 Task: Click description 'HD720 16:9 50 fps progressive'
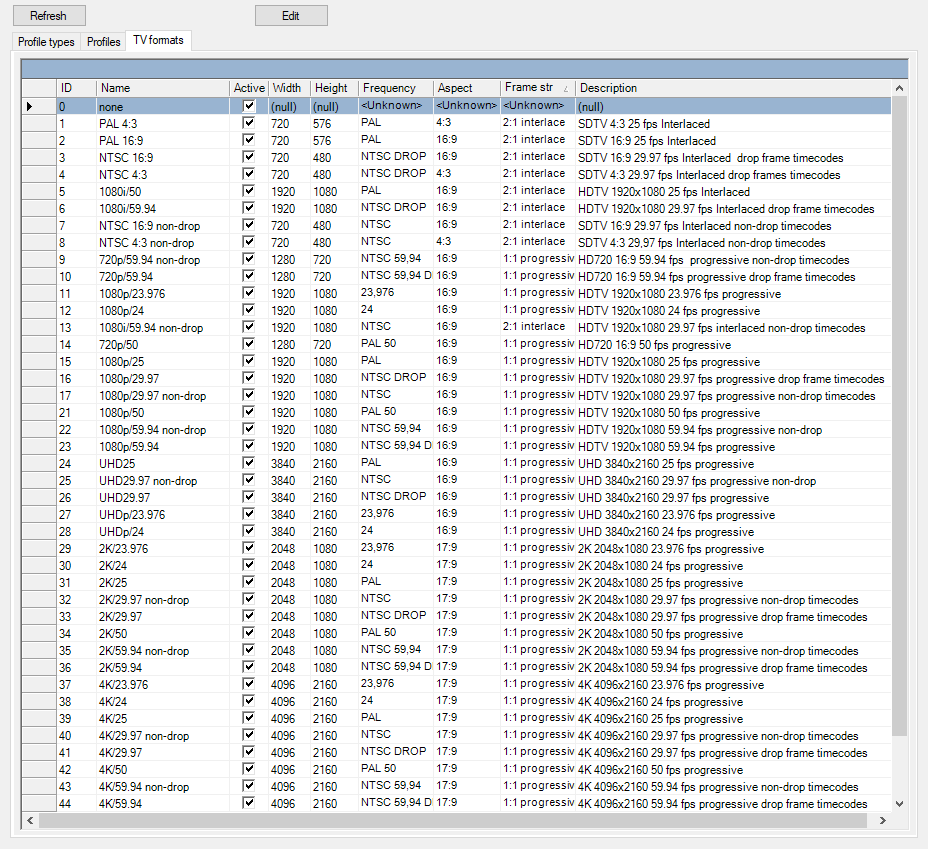[x=733, y=344]
